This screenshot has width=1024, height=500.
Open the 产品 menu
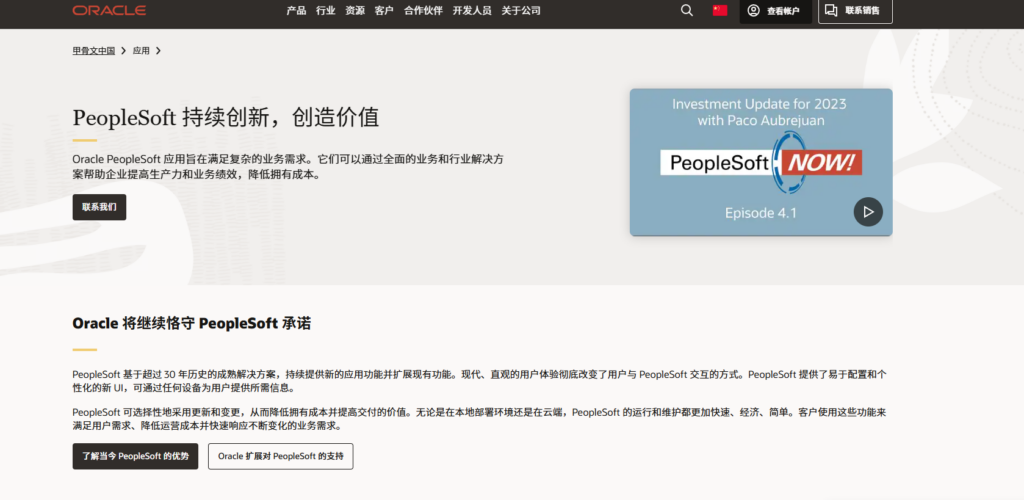(296, 10)
